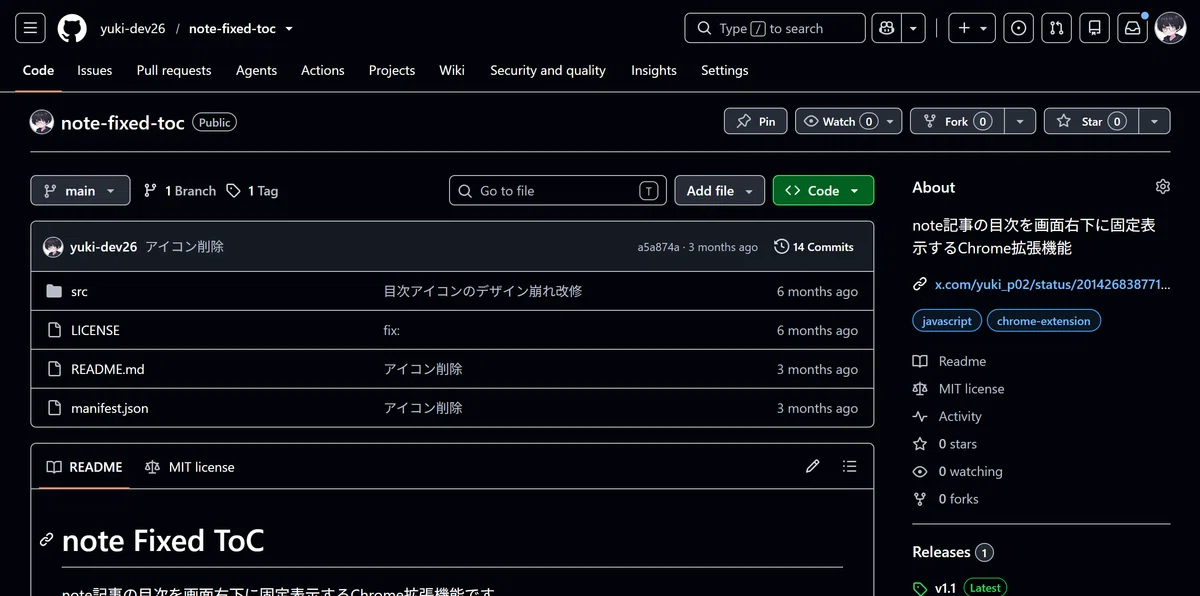This screenshot has width=1200, height=596.
Task: Select the MIT license tab in viewer
Action: pyautogui.click(x=190, y=467)
